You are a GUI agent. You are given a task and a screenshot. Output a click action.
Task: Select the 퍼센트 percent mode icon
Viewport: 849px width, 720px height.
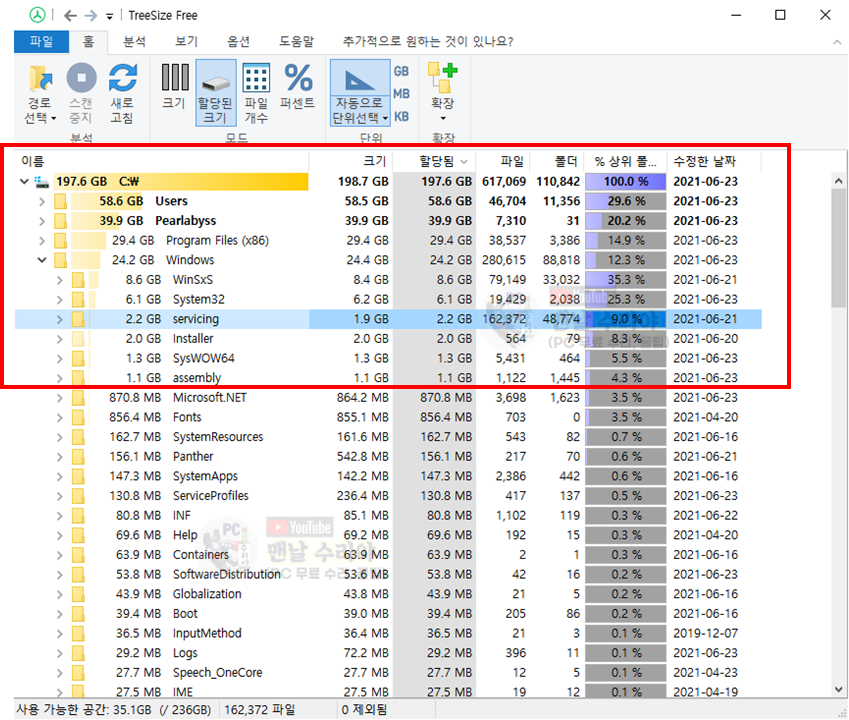click(298, 77)
